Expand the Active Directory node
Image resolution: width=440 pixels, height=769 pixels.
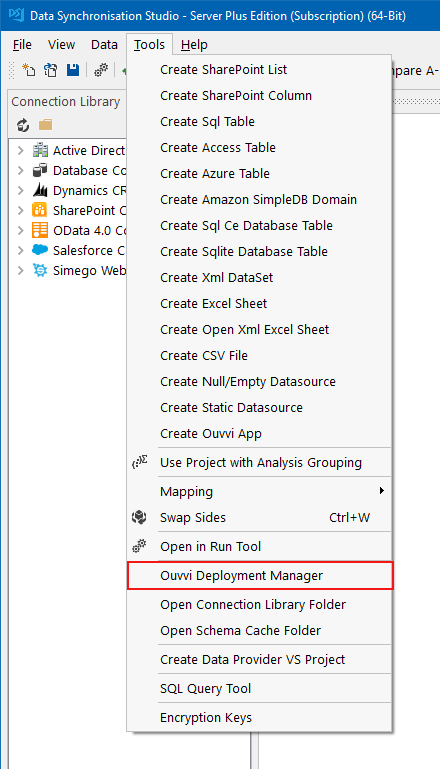pos(21,150)
